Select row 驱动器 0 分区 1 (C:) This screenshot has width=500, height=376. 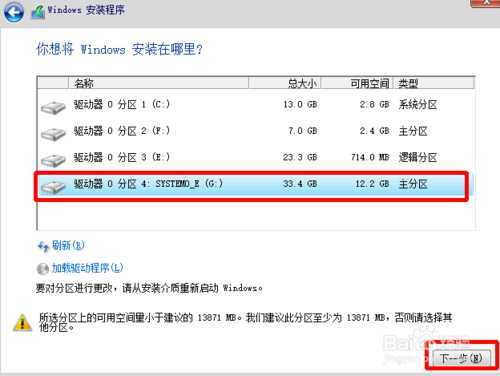[256, 105]
